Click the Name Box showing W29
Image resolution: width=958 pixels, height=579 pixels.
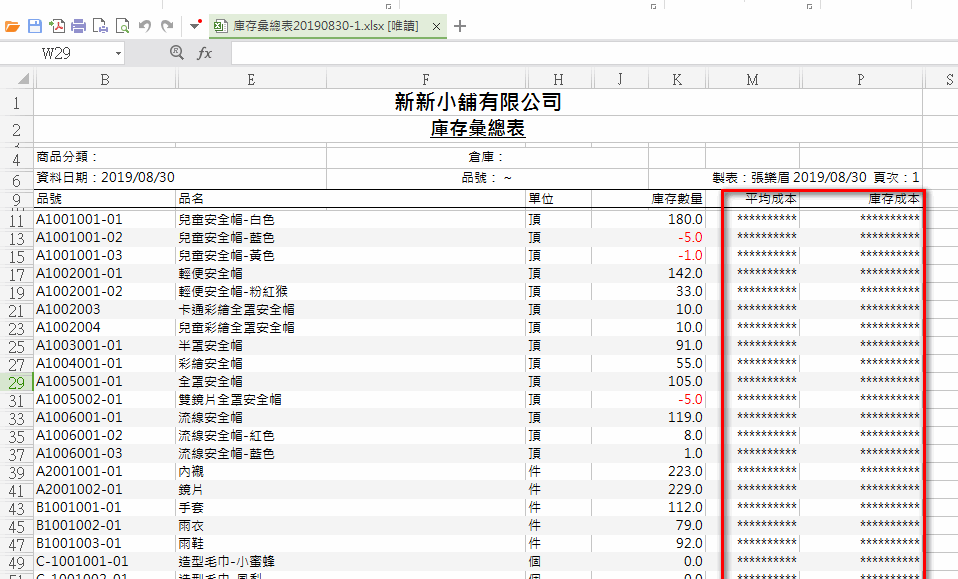(x=56, y=53)
